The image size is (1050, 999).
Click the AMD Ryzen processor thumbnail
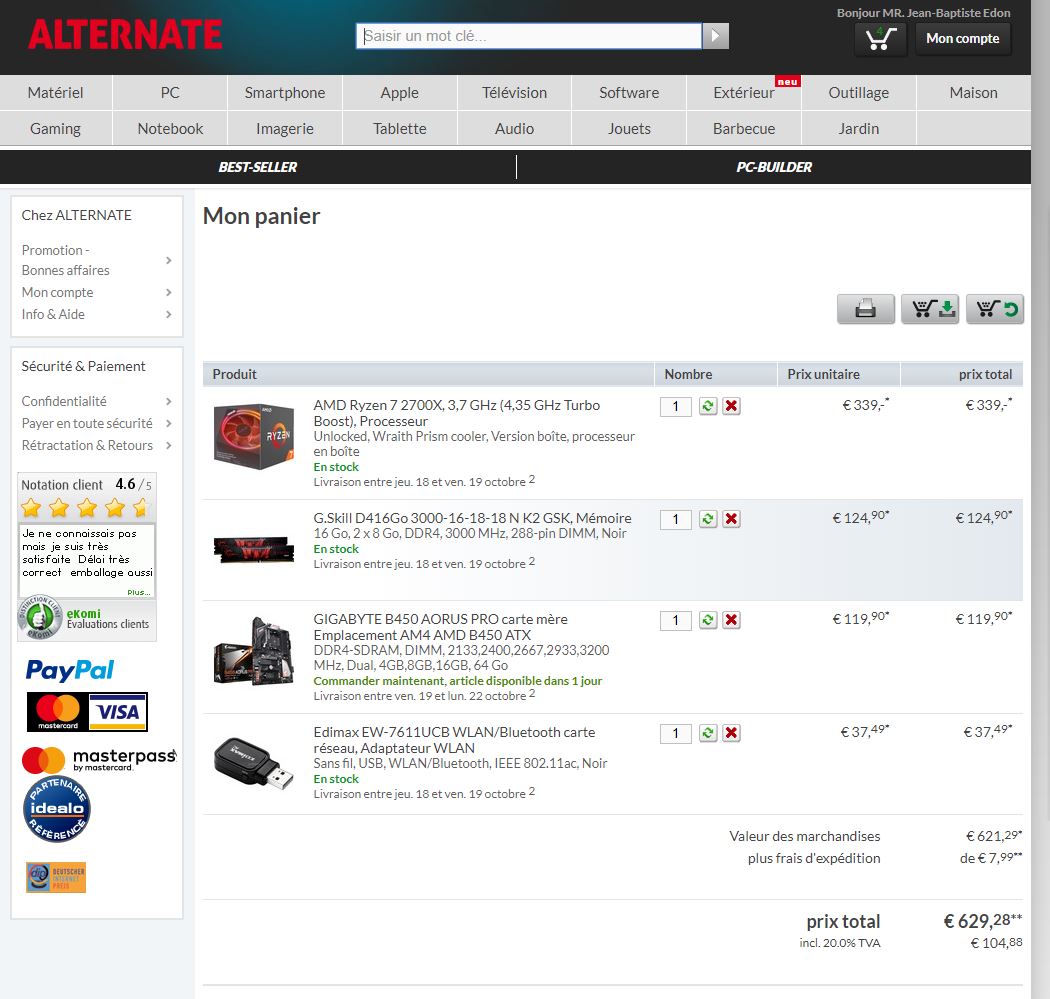point(254,437)
